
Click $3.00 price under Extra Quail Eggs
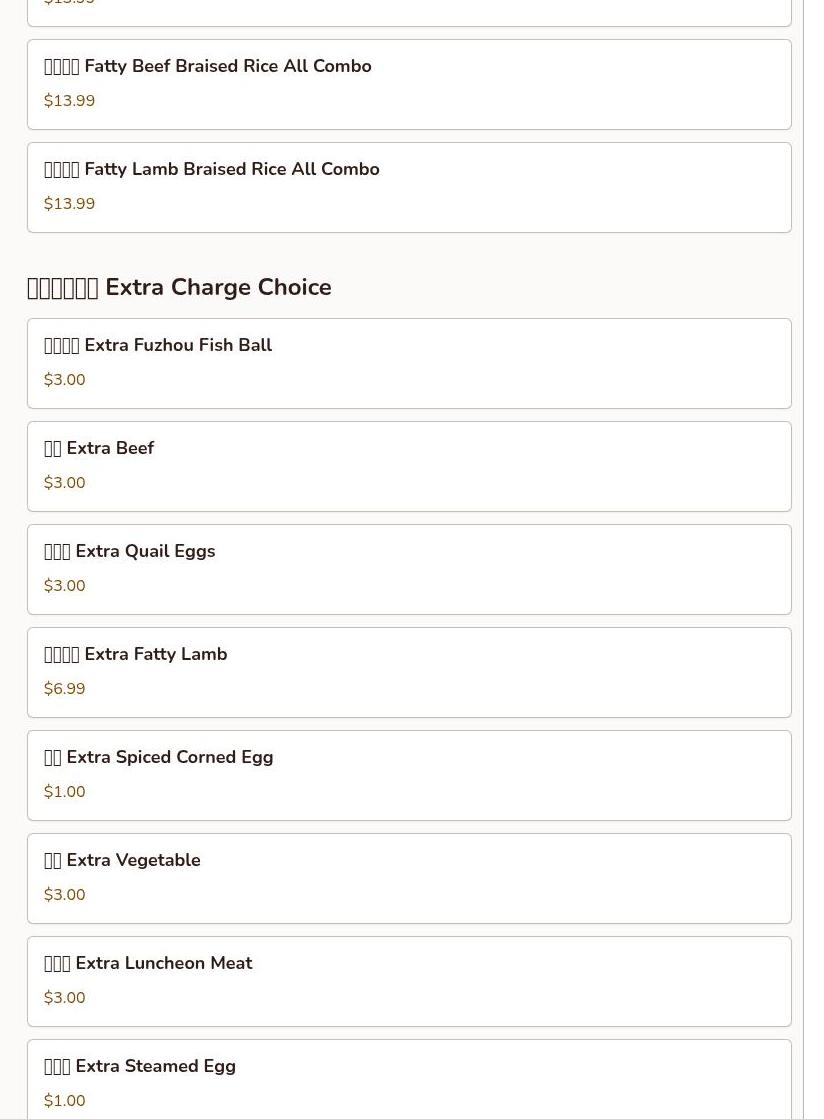[x=65, y=586]
